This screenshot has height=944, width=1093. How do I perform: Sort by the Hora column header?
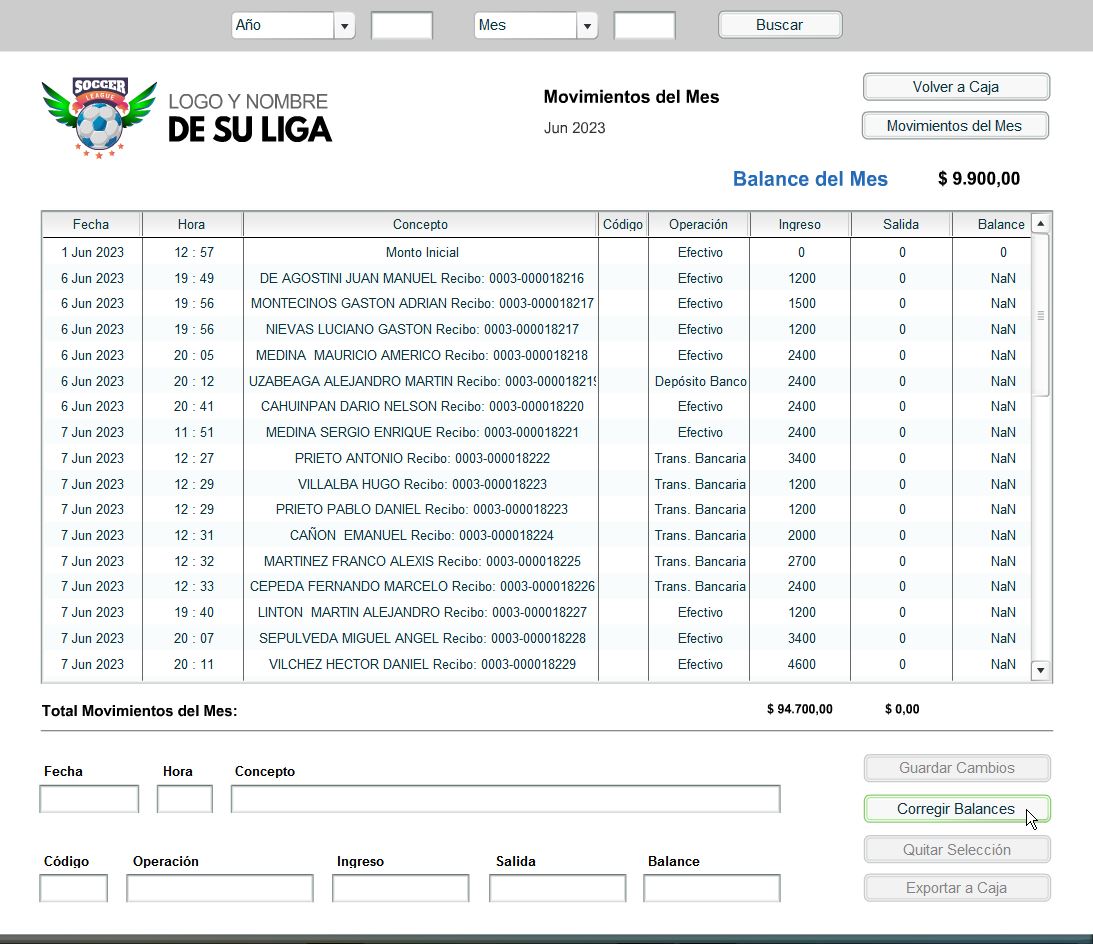[192, 224]
